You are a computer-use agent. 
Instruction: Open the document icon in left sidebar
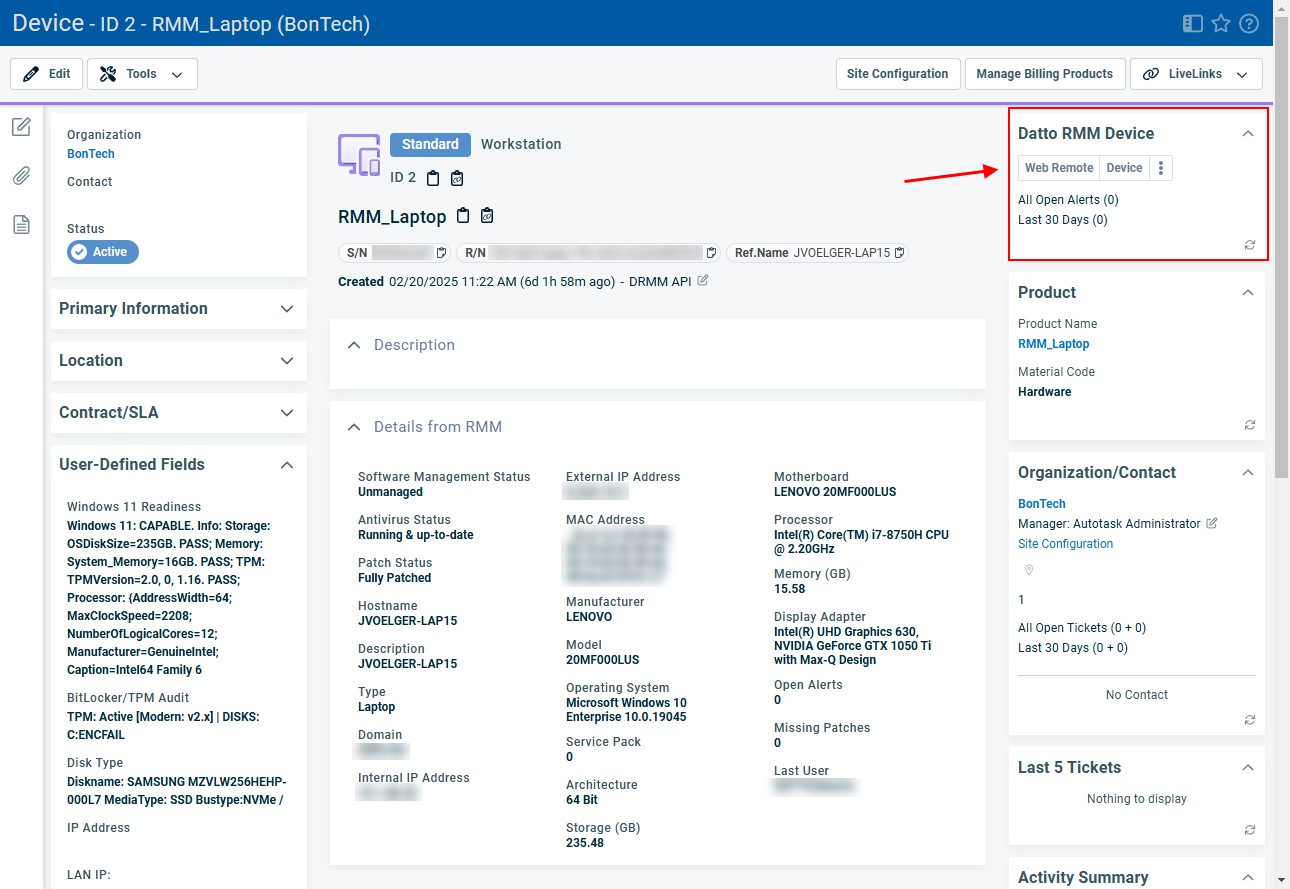[21, 225]
